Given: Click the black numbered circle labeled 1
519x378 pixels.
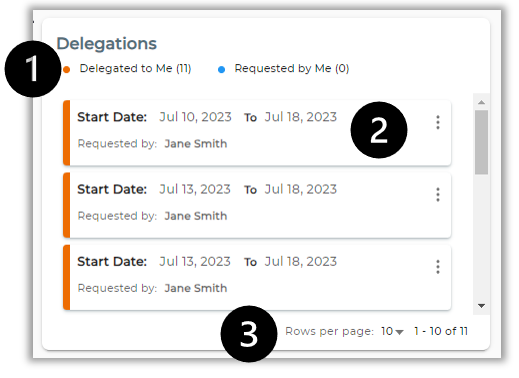Looking at the screenshot, I should pyautogui.click(x=33, y=69).
